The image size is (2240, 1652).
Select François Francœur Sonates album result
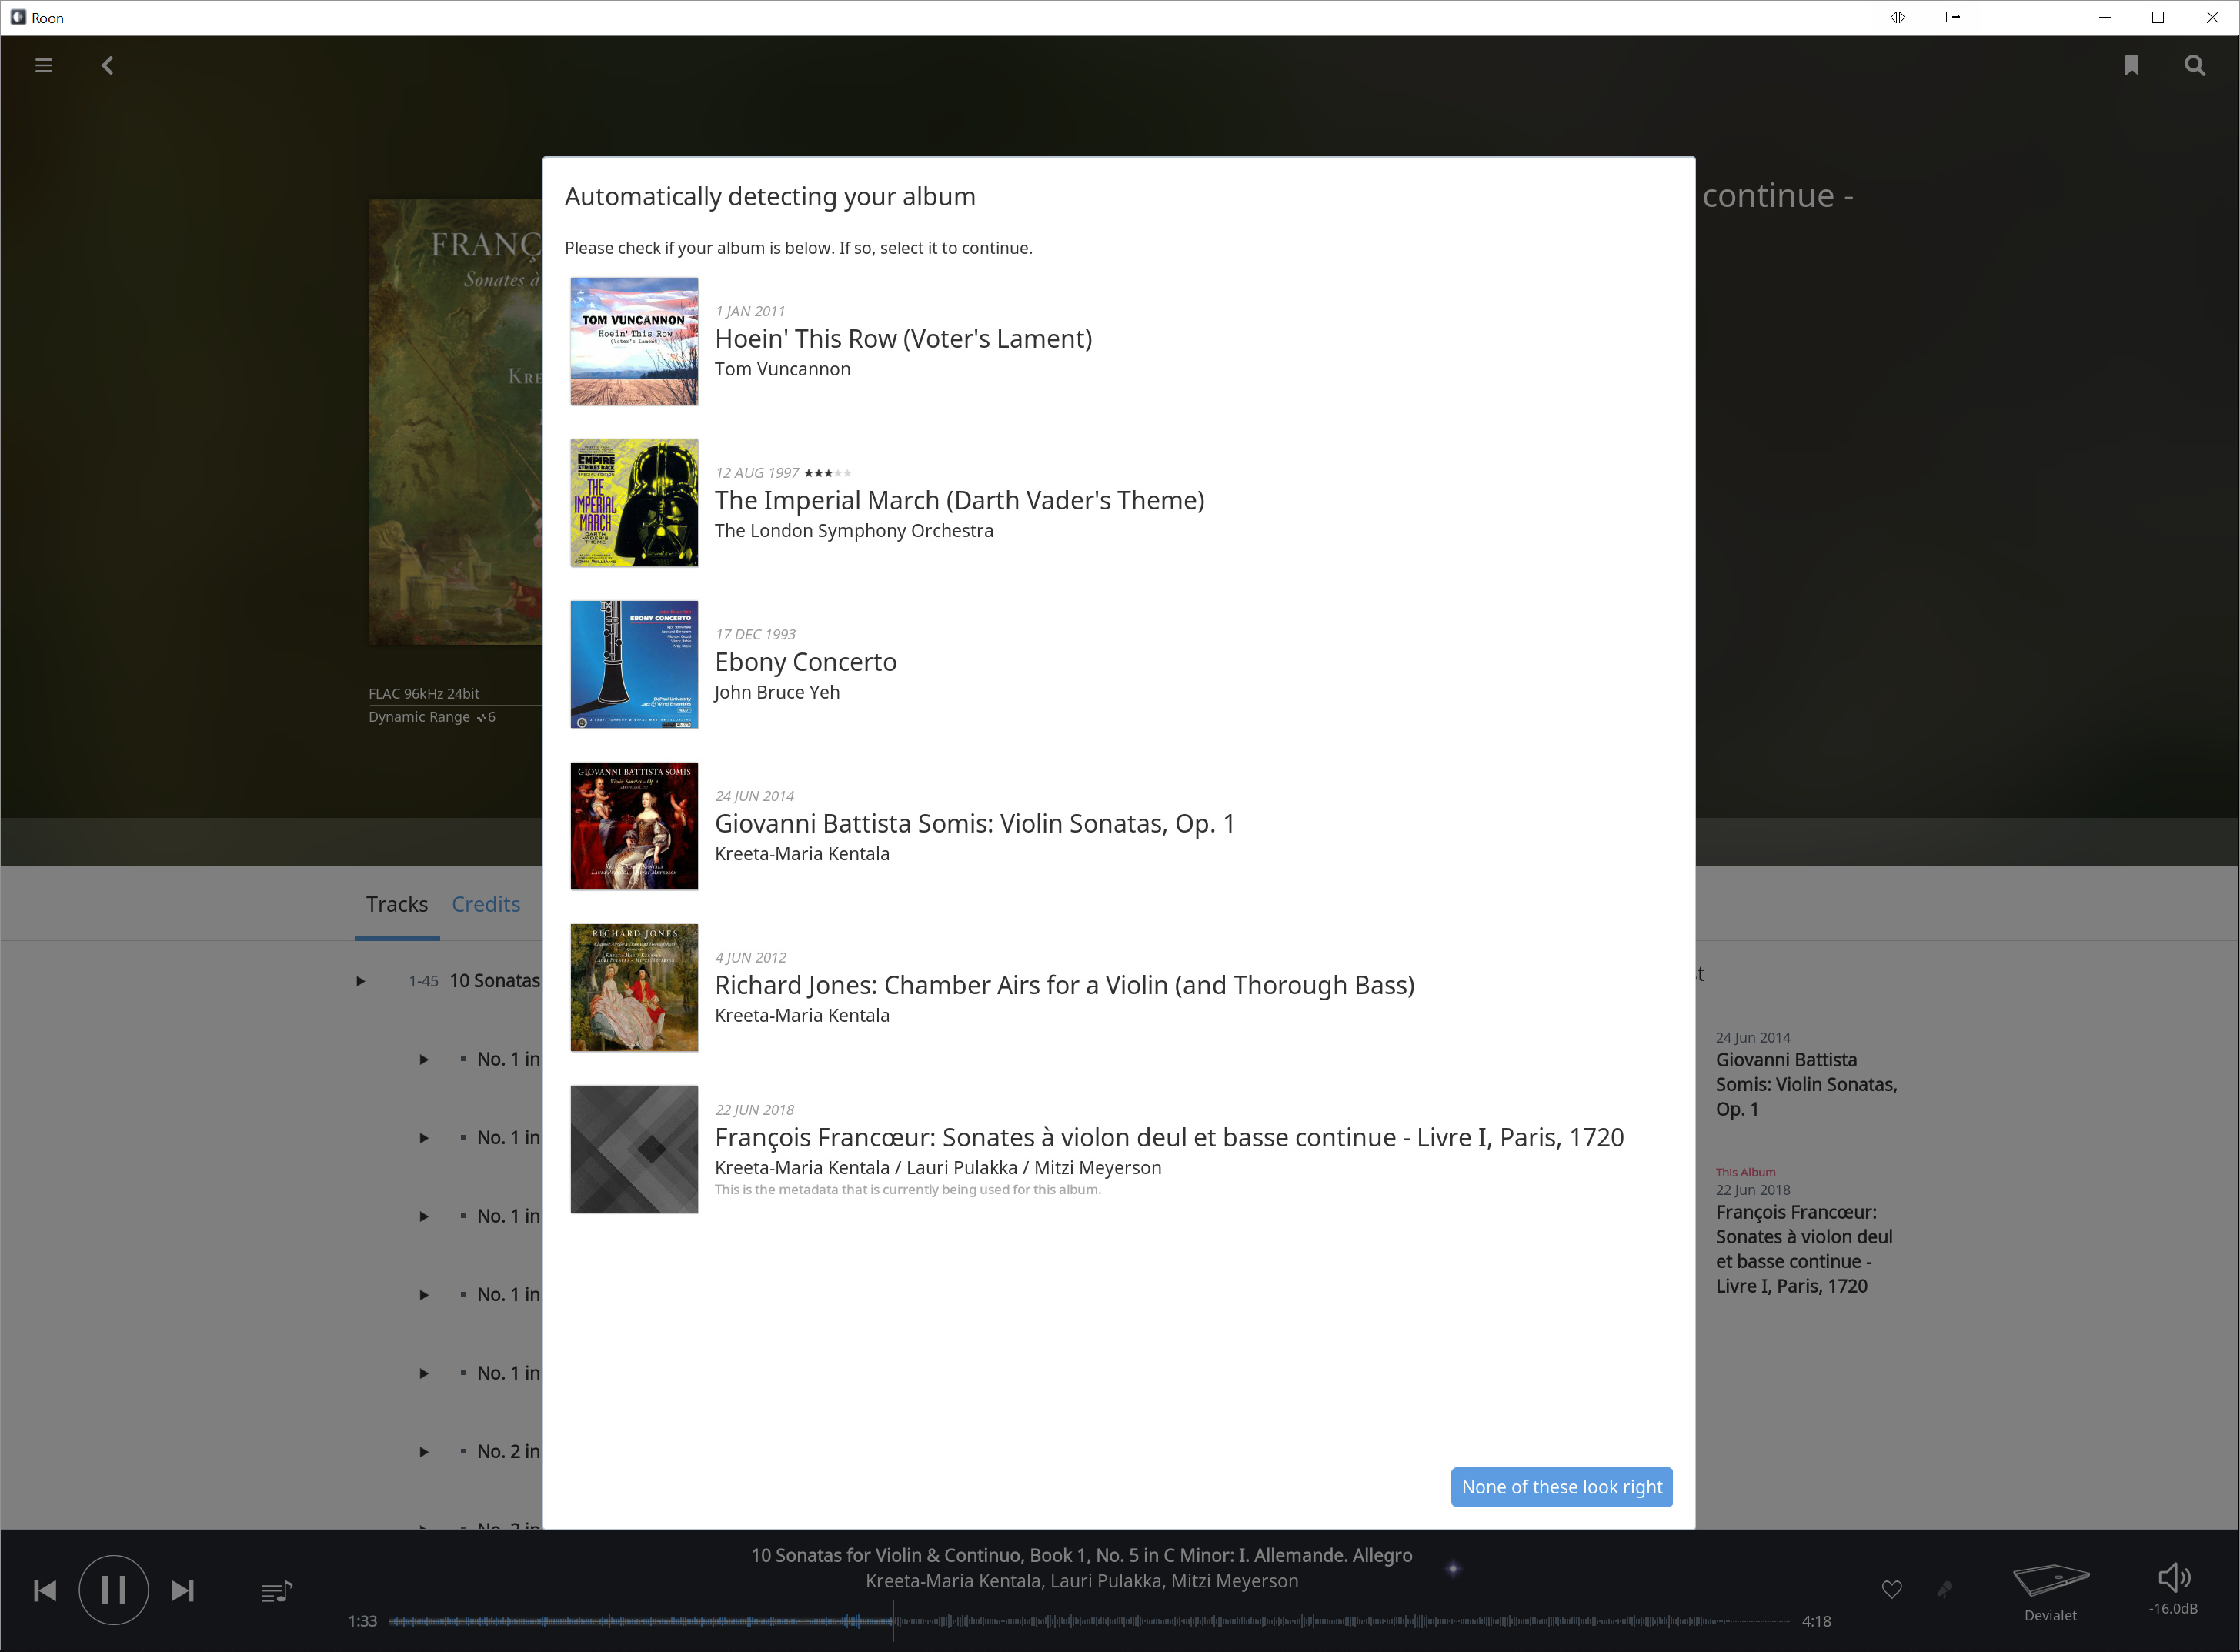tap(1118, 1149)
